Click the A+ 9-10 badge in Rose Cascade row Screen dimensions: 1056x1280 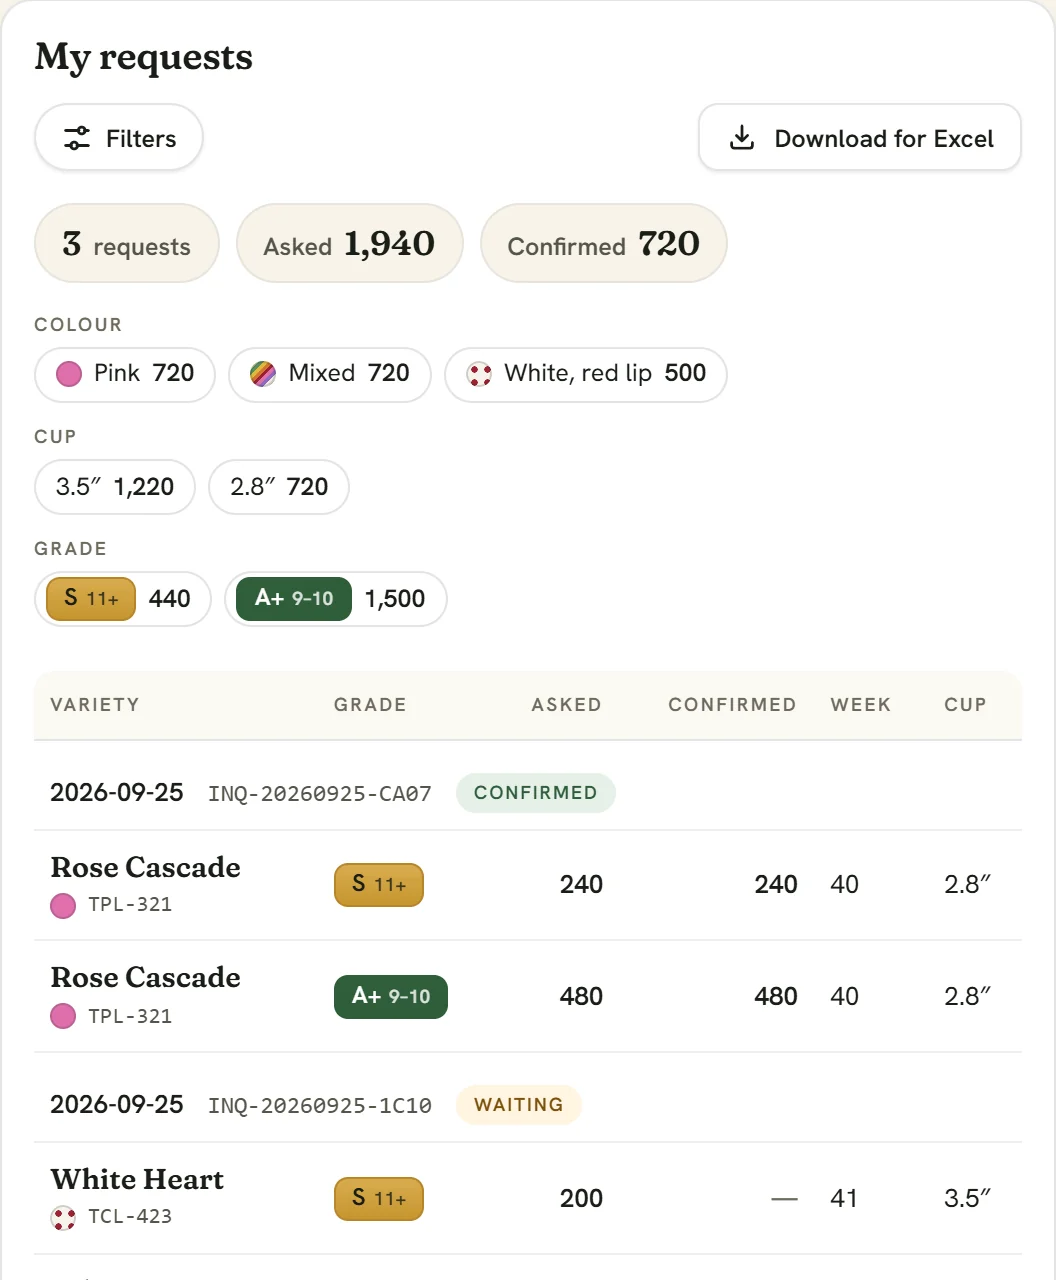coord(391,997)
